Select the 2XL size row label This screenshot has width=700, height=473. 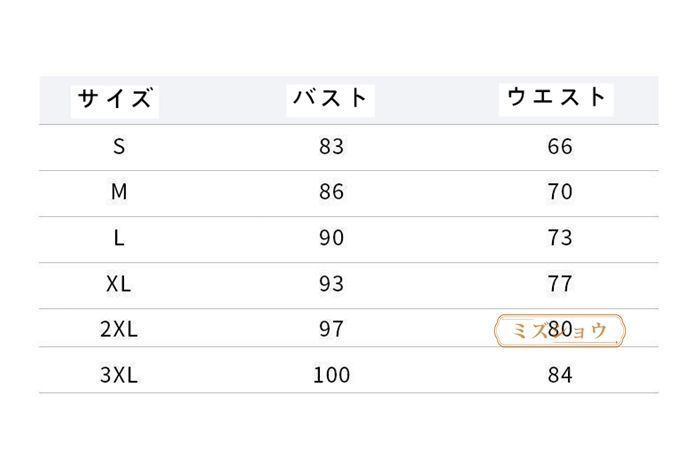pos(119,330)
